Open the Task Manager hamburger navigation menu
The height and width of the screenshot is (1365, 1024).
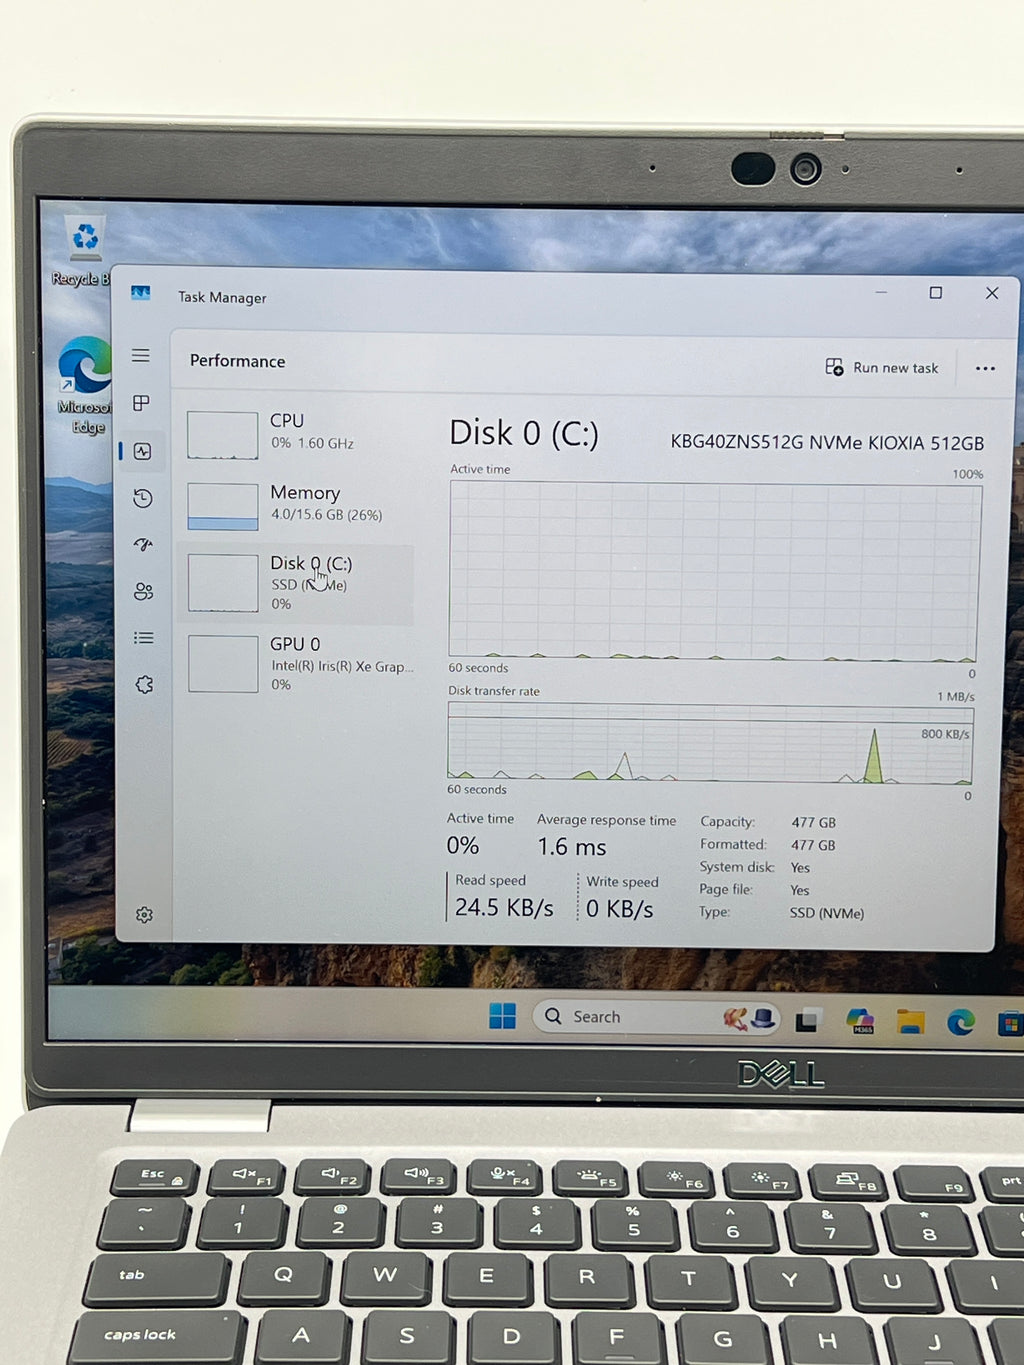(x=141, y=356)
